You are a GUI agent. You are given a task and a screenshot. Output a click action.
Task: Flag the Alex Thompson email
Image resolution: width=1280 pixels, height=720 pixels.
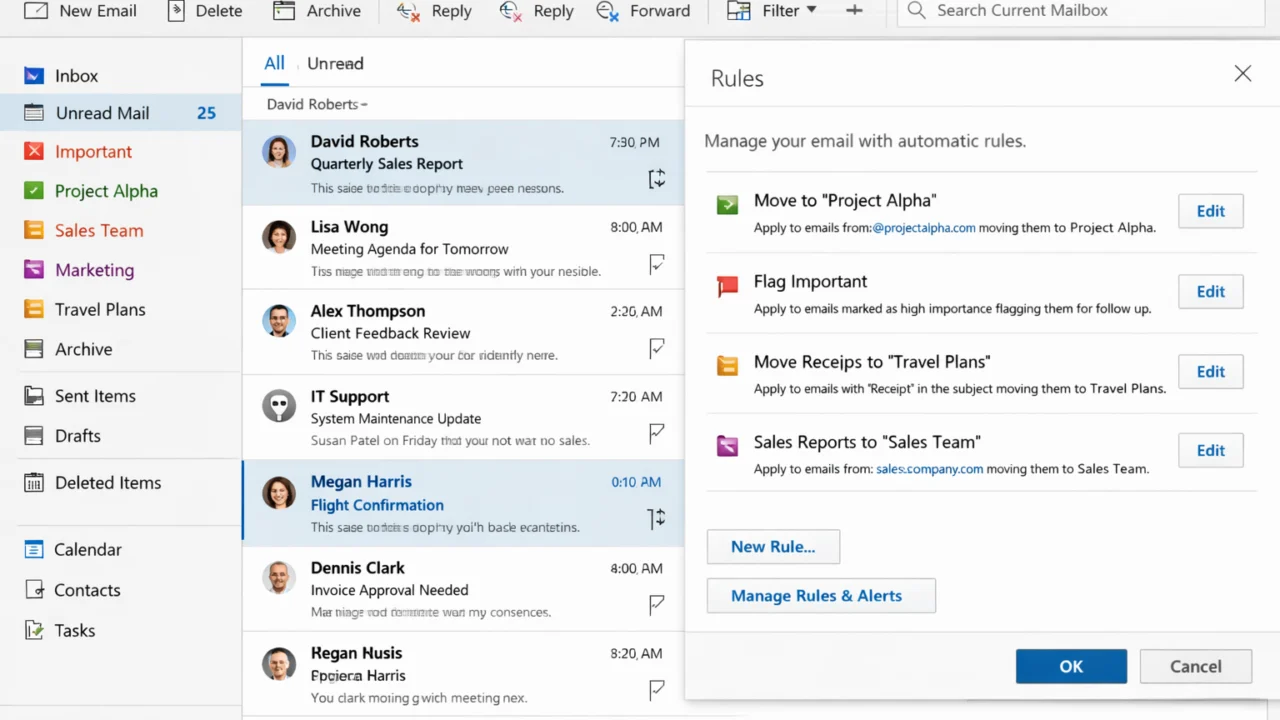pyautogui.click(x=657, y=347)
